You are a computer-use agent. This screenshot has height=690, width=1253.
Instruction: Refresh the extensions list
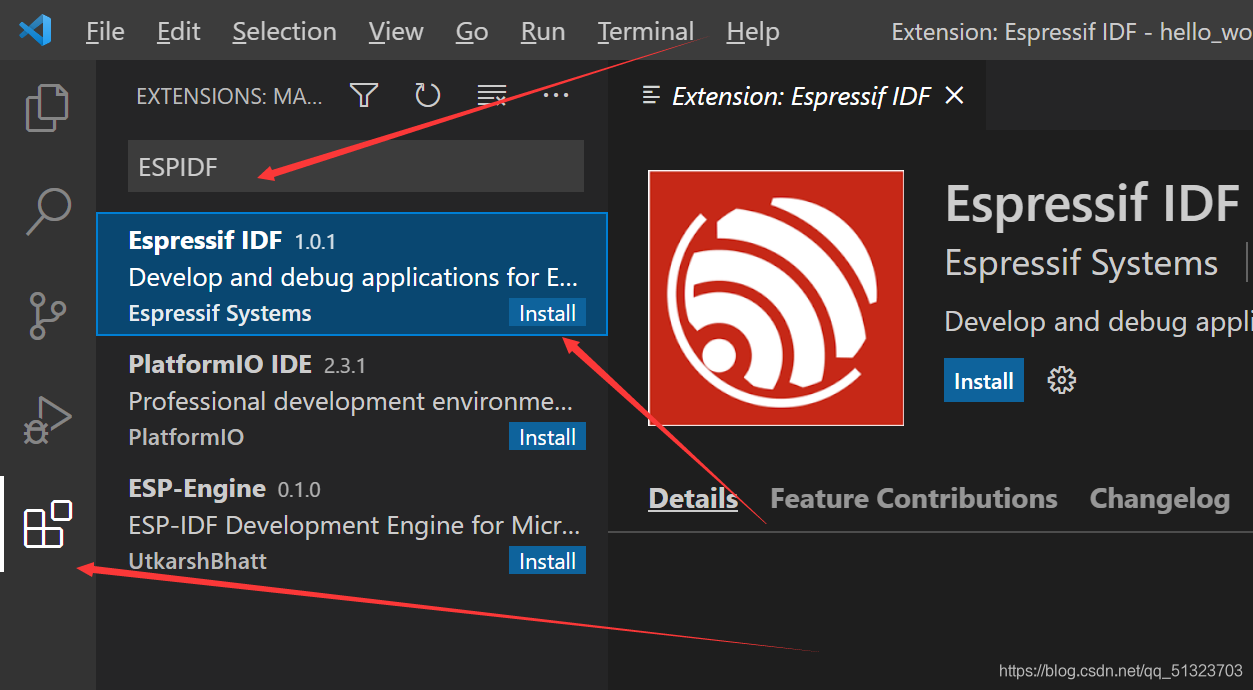pos(428,96)
